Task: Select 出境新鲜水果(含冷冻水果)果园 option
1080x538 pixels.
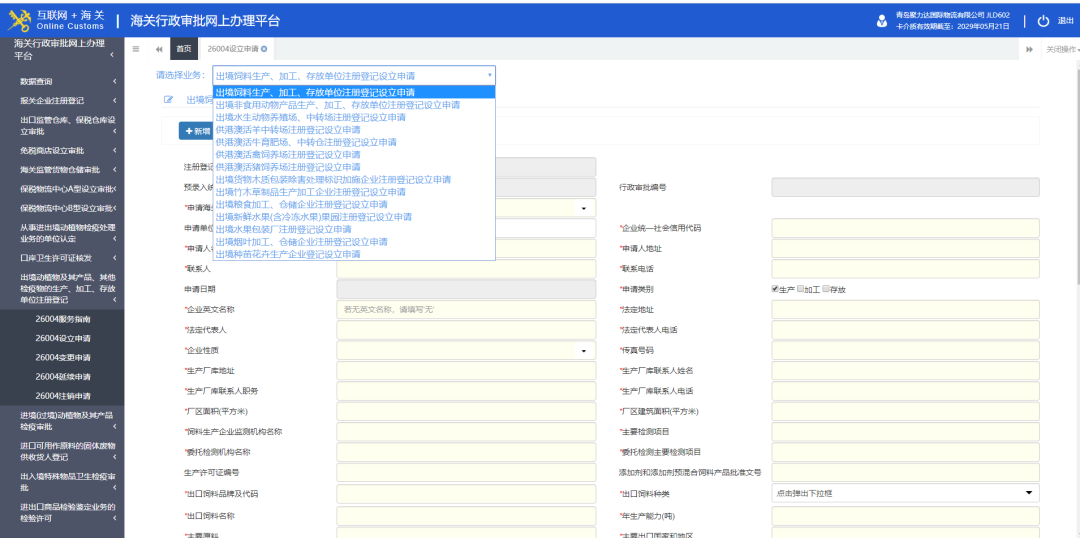Action: coord(353,216)
